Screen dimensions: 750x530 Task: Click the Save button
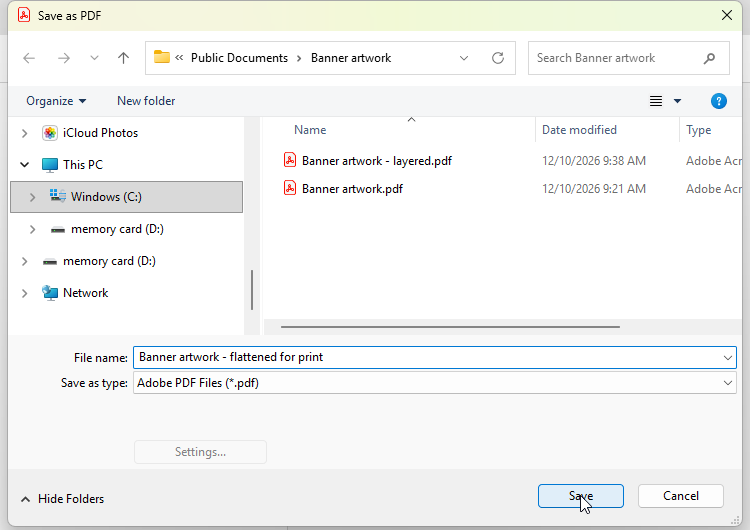(581, 496)
